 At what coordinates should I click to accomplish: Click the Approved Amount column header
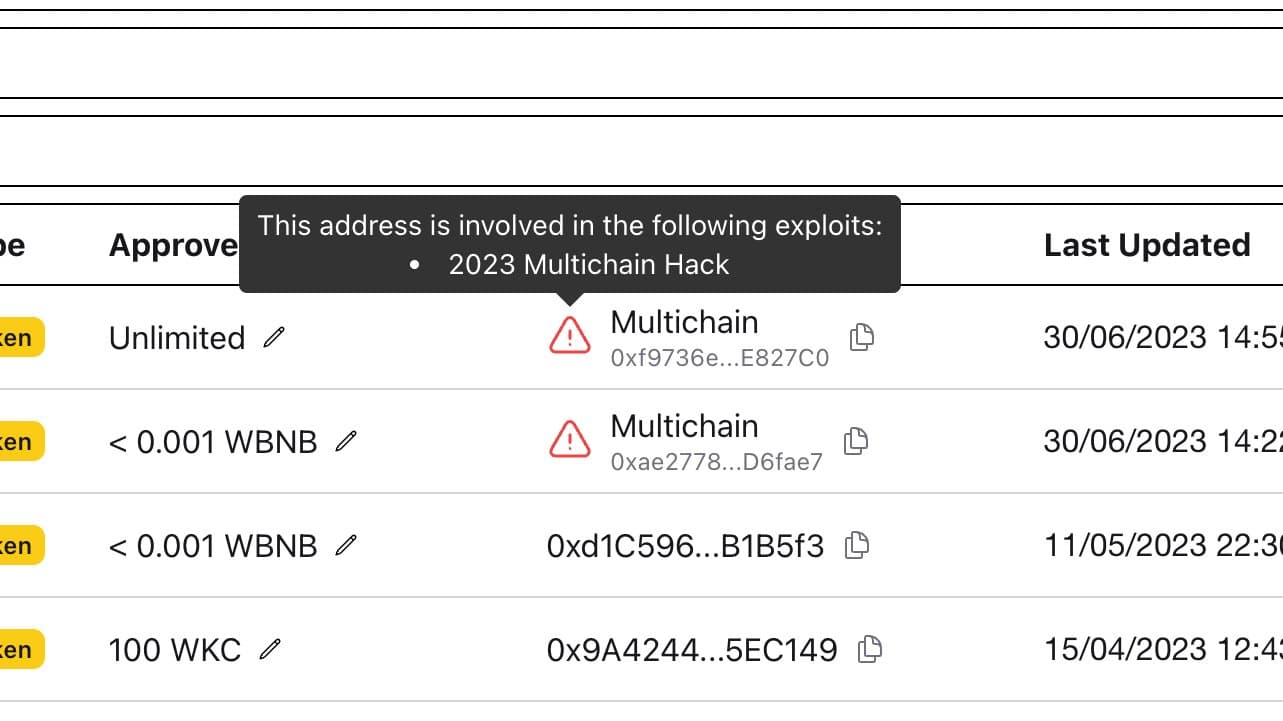tap(175, 244)
